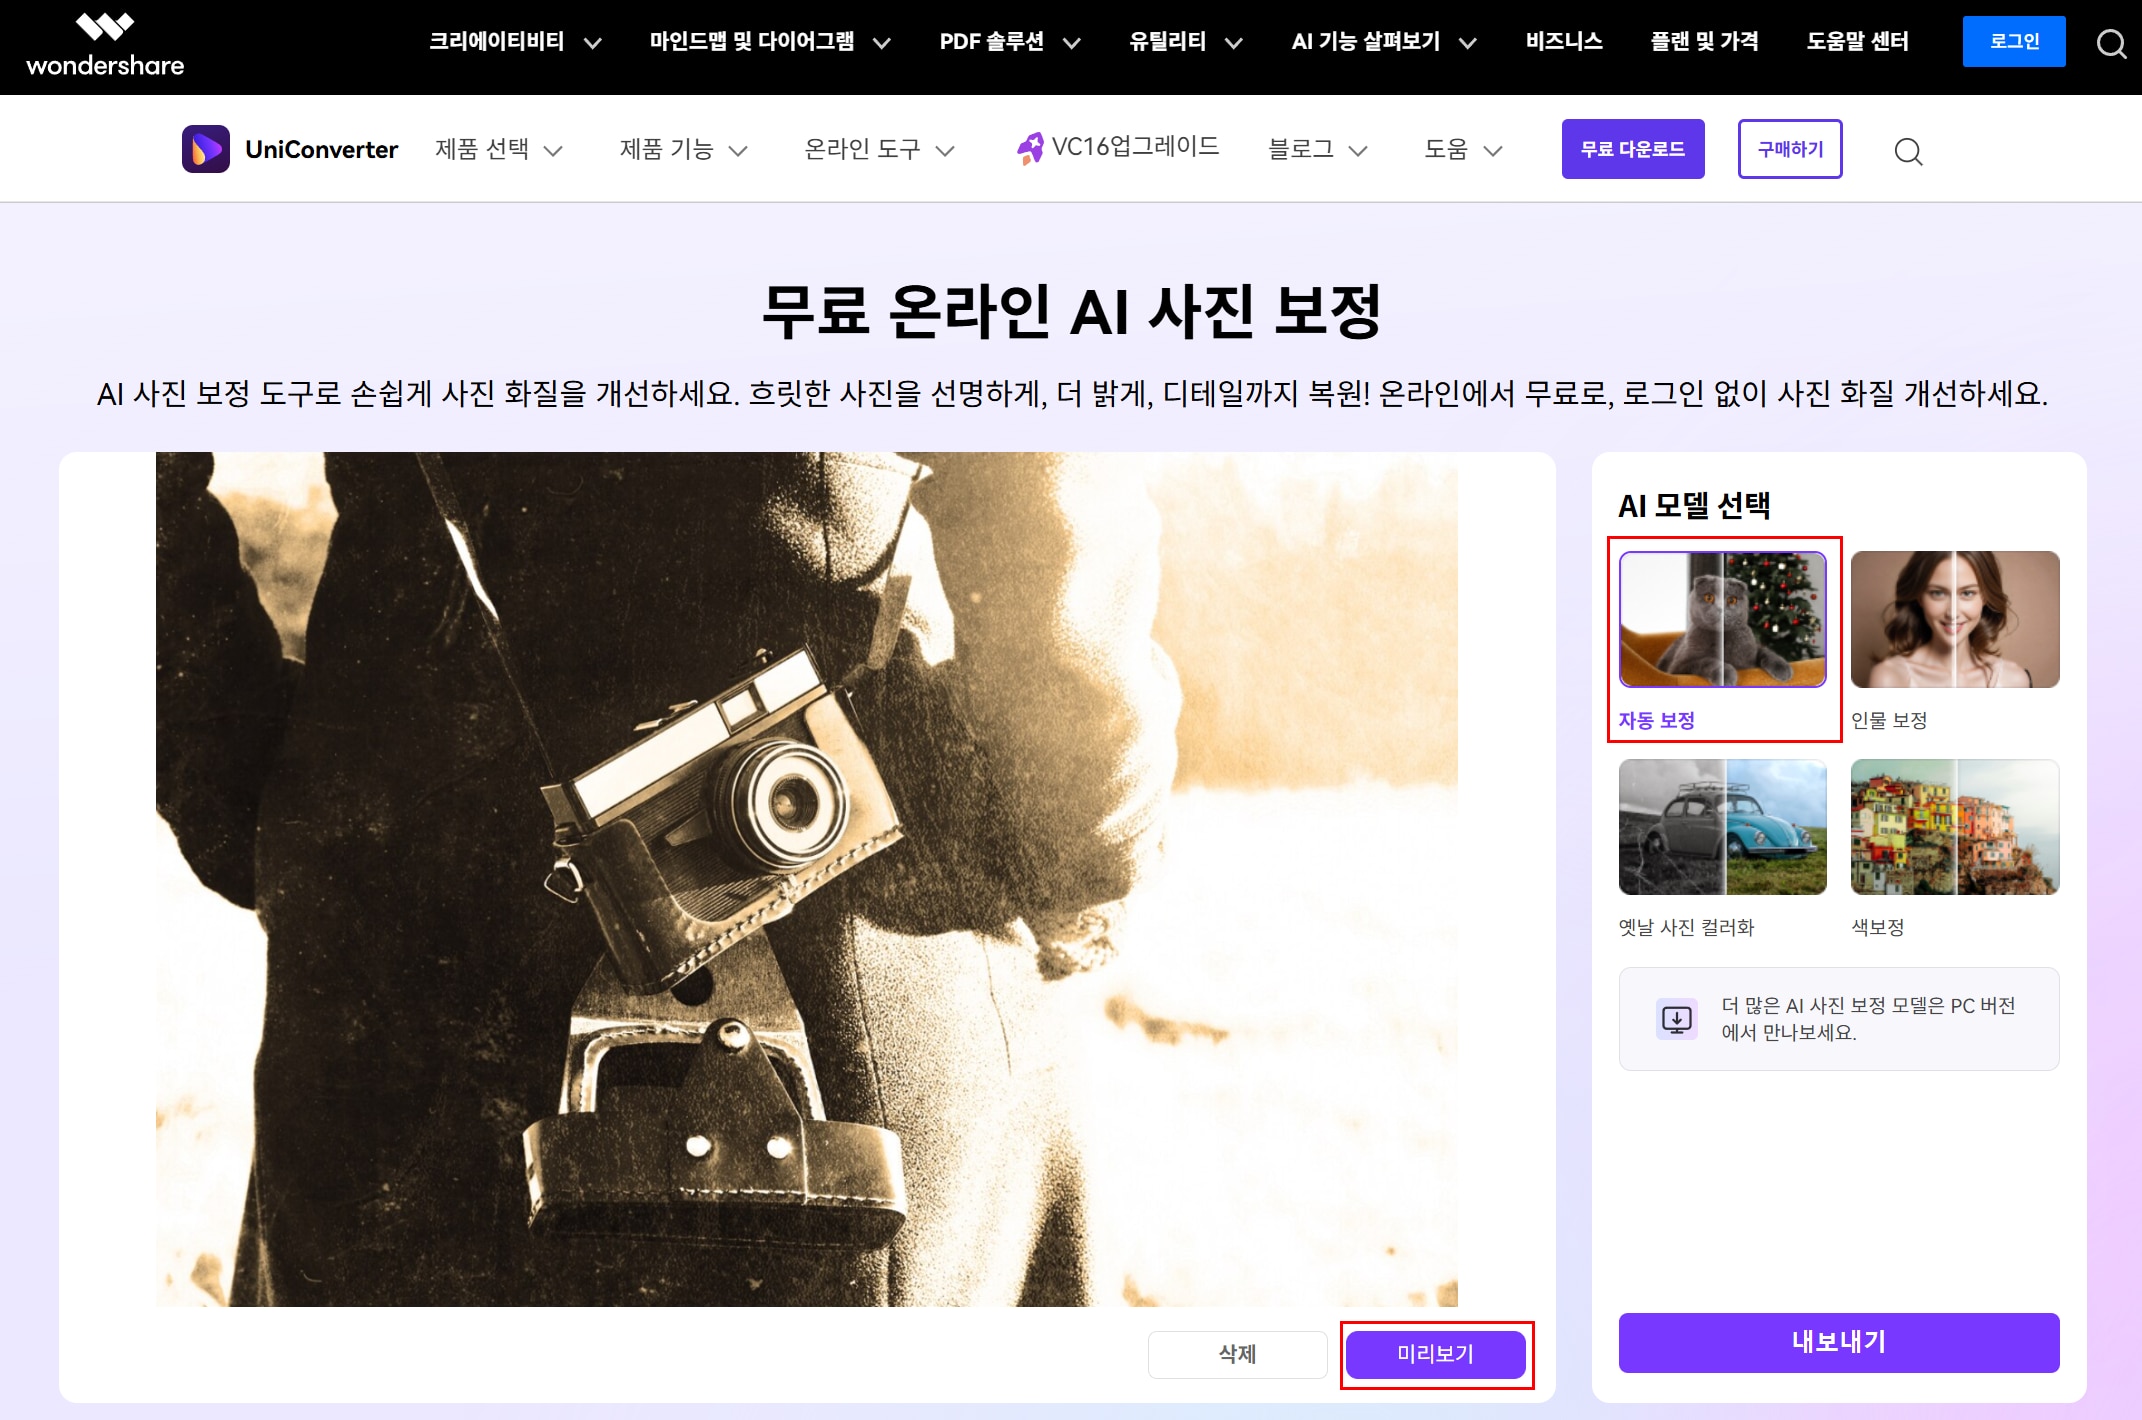Click the VC16 upgrade rocket icon
Image resolution: width=2142 pixels, height=1420 pixels.
tap(1030, 148)
